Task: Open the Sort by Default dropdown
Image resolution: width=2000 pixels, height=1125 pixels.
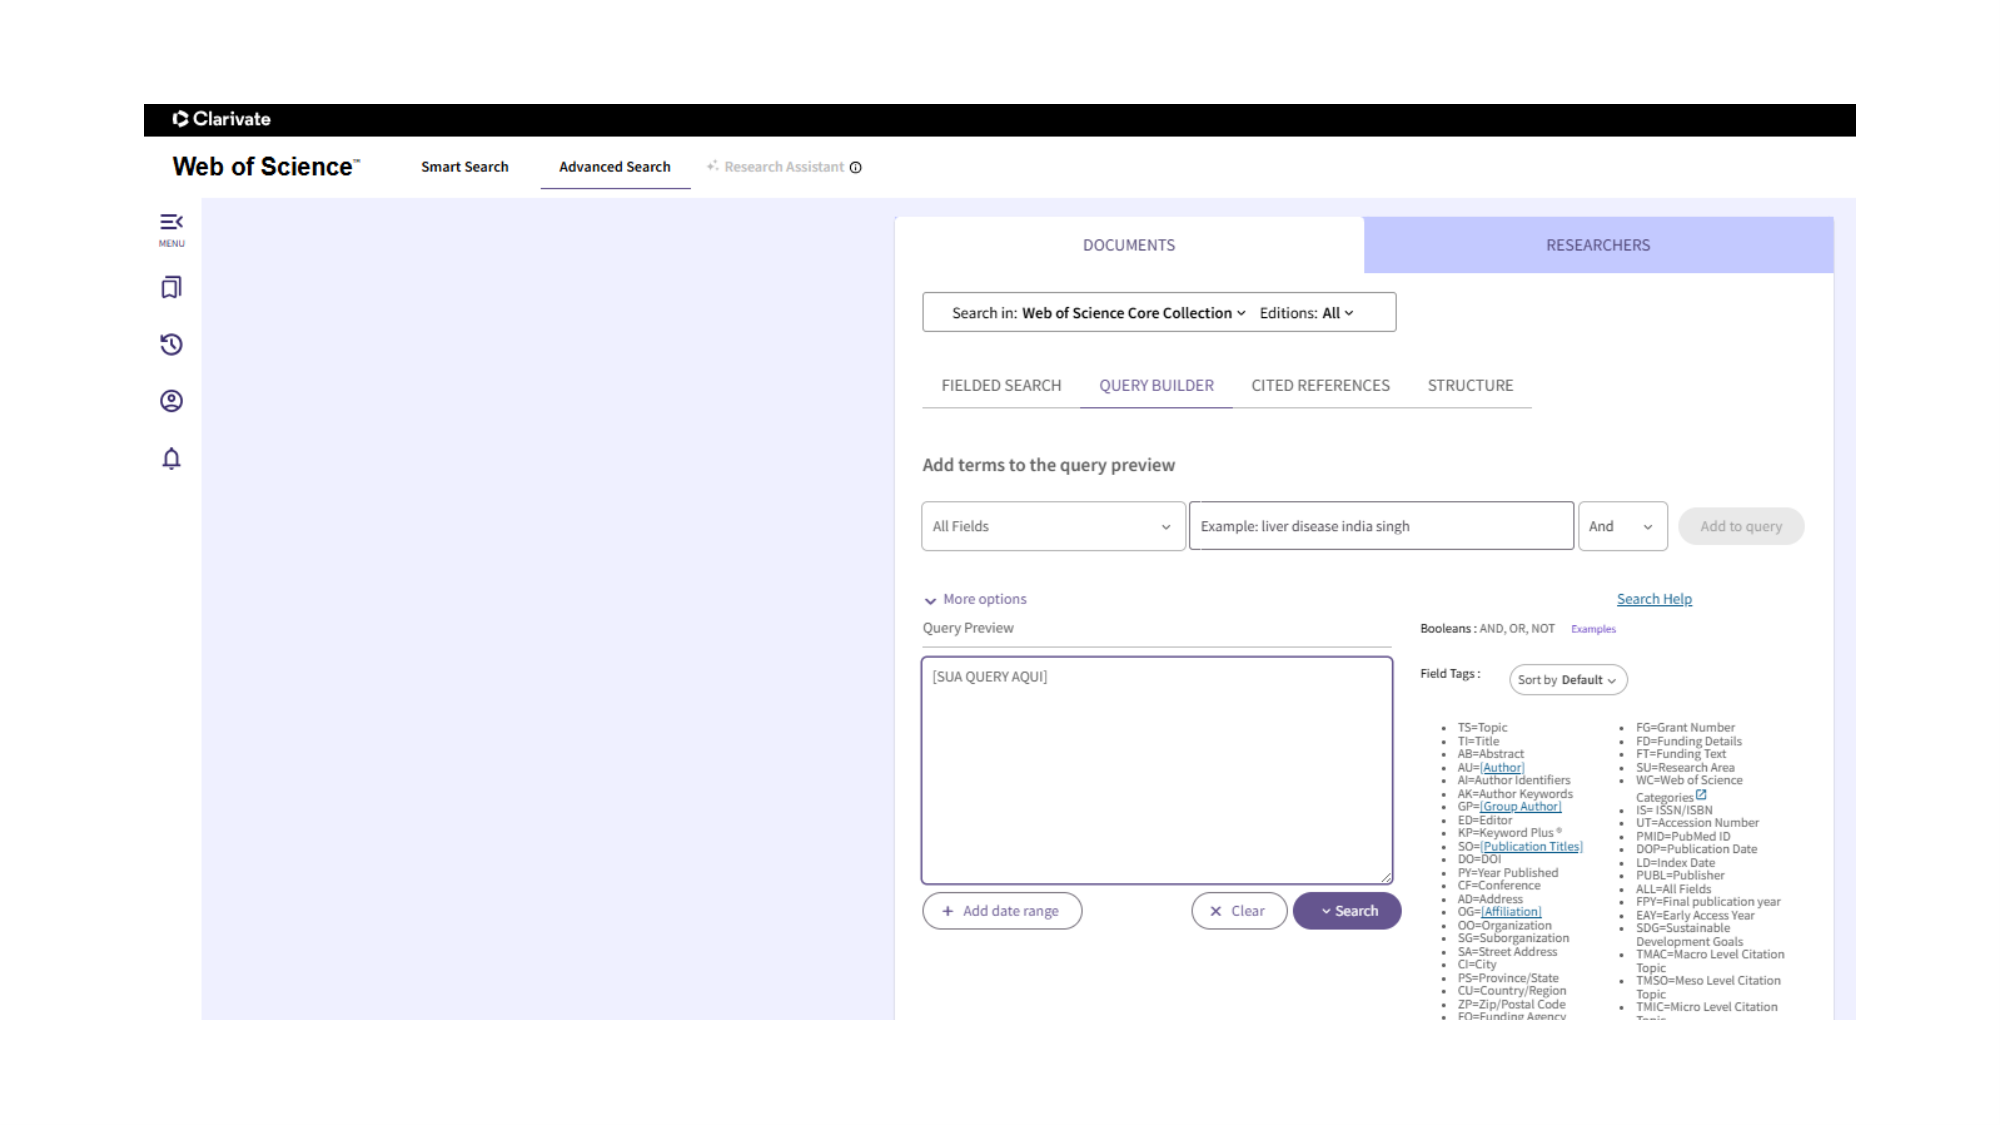Action: 1567,680
